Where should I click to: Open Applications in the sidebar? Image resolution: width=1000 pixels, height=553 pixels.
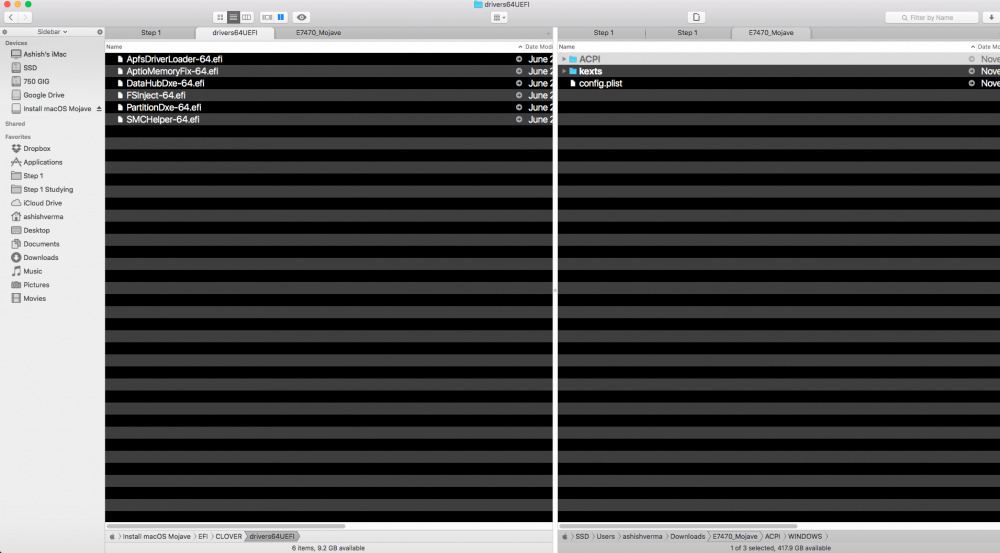pos(37,163)
